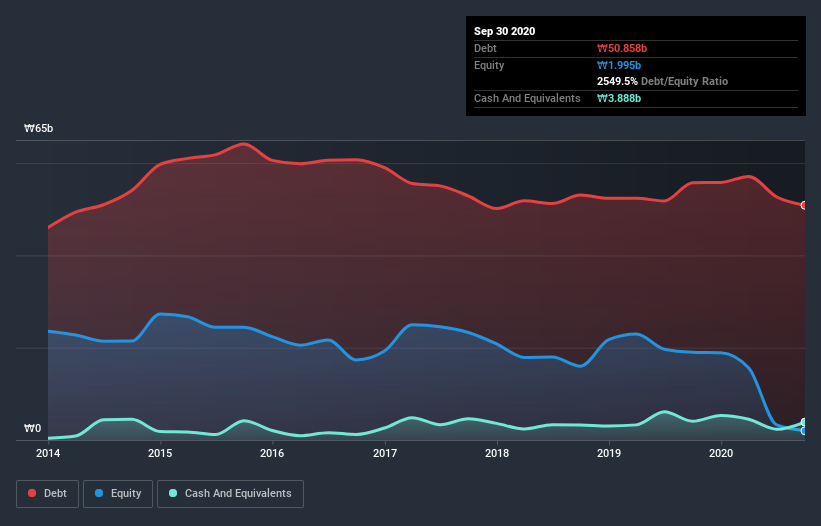This screenshot has height=526, width=821.
Task: Click the ₩0 y-axis label
Action: click(x=32, y=429)
